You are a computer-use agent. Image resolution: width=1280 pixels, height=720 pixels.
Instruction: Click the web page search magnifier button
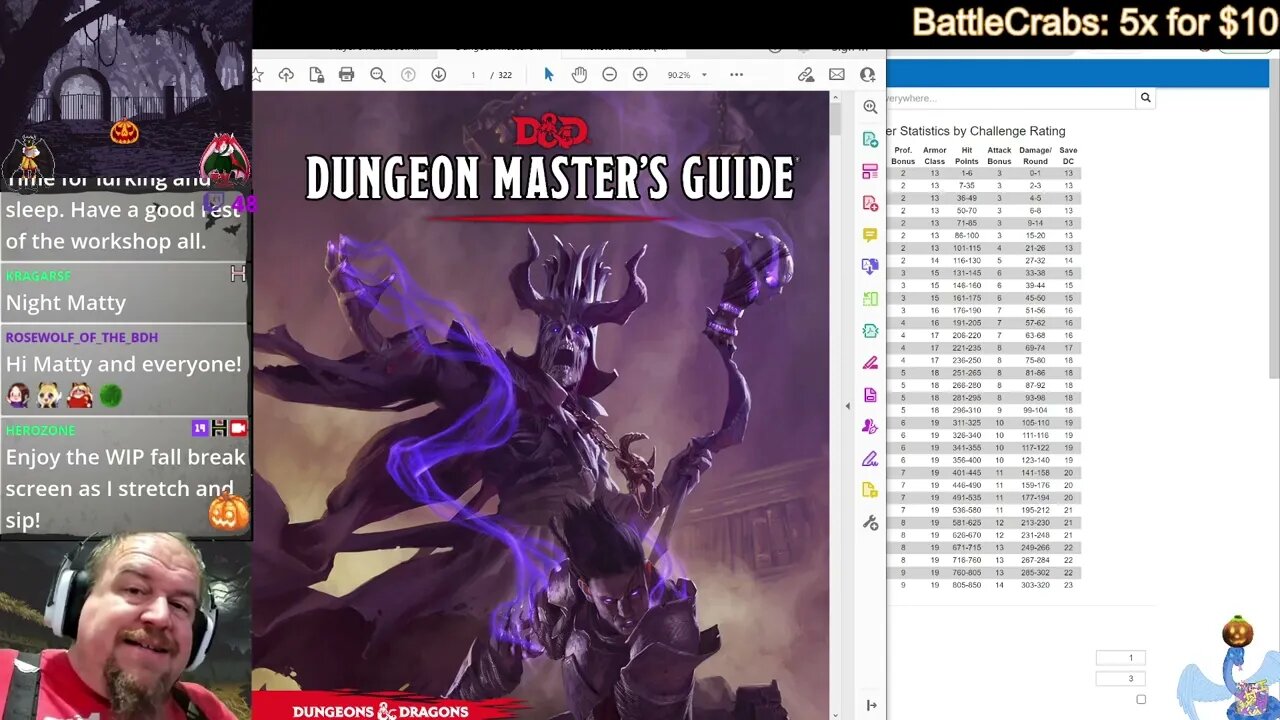(1145, 98)
